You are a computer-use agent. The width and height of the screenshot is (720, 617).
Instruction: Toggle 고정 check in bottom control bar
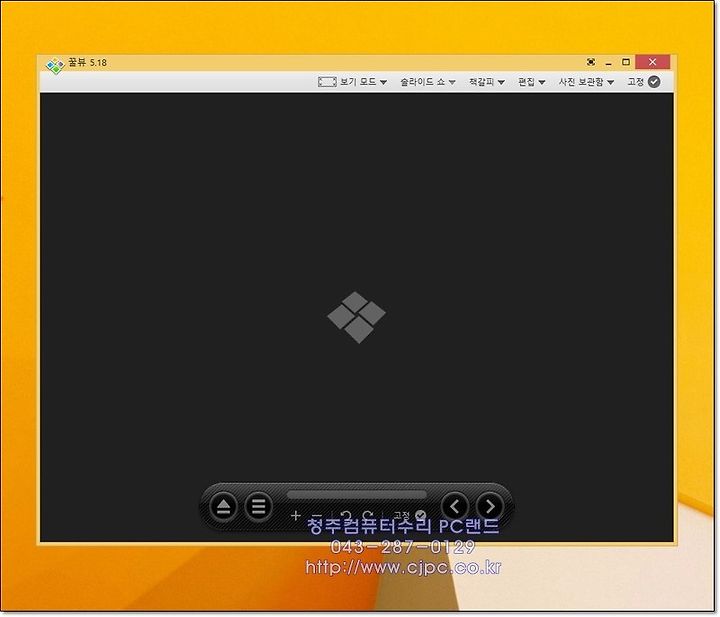[x=410, y=516]
